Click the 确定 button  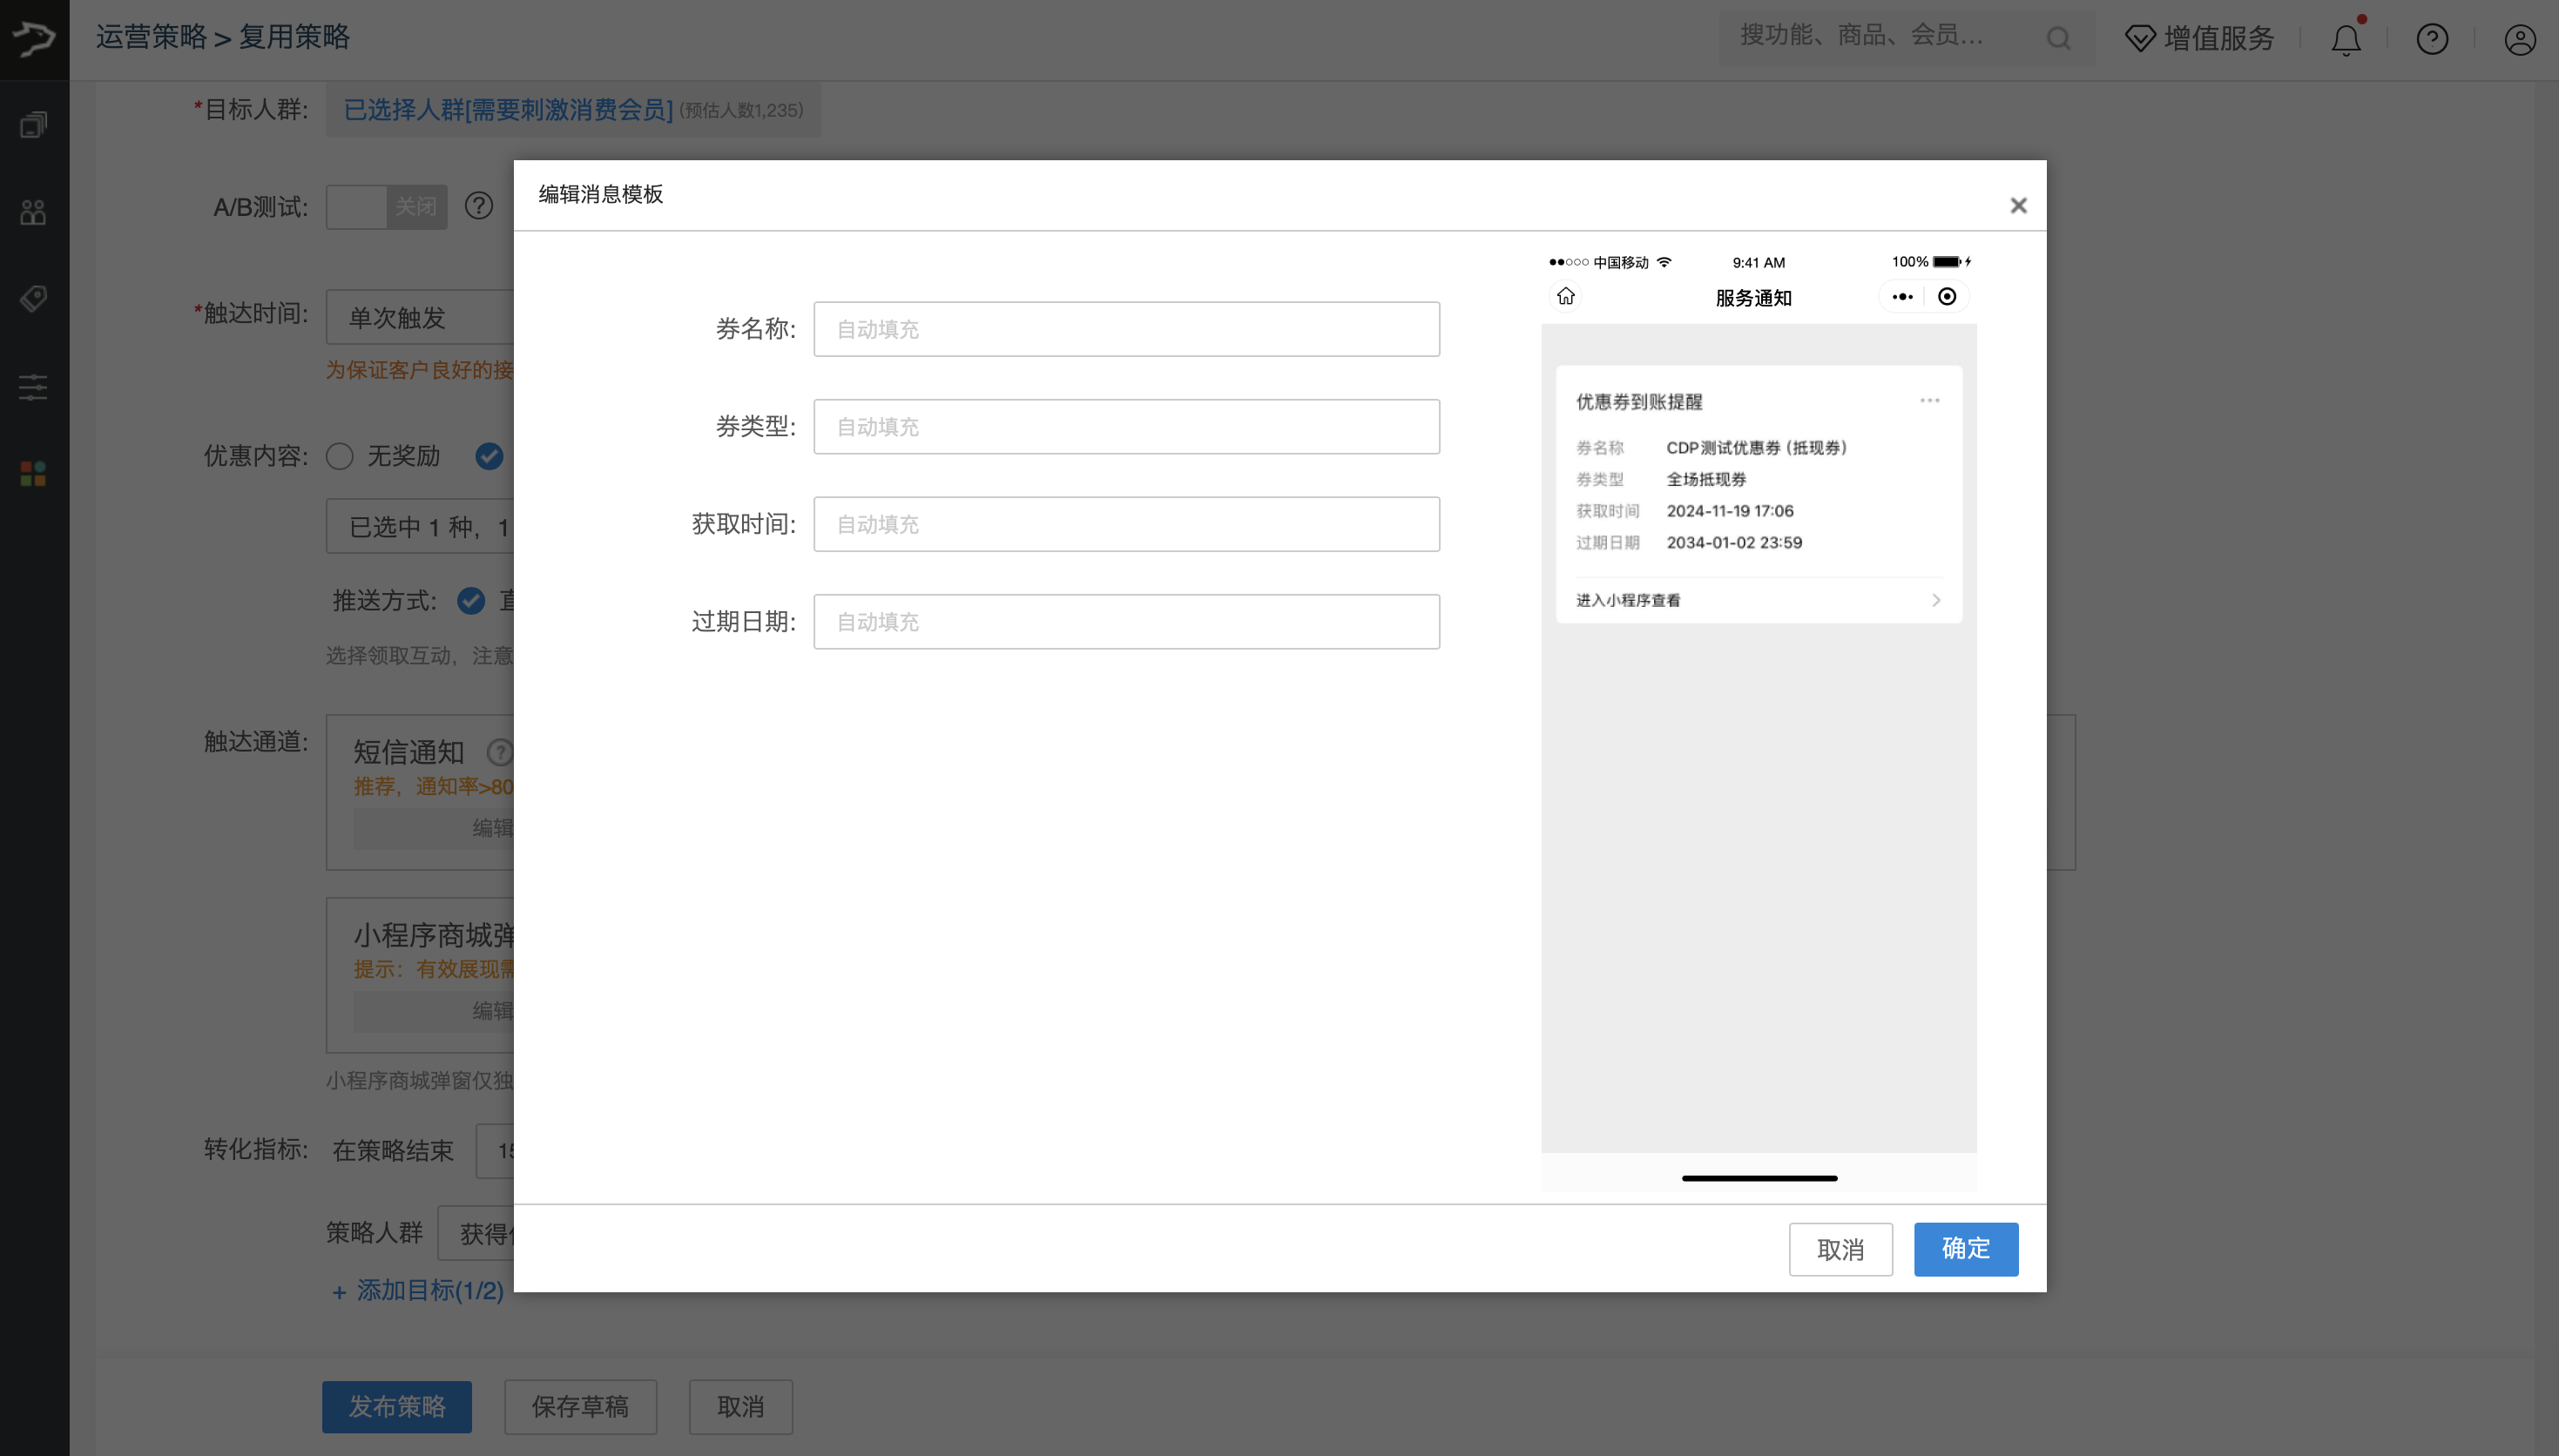pyautogui.click(x=1965, y=1249)
